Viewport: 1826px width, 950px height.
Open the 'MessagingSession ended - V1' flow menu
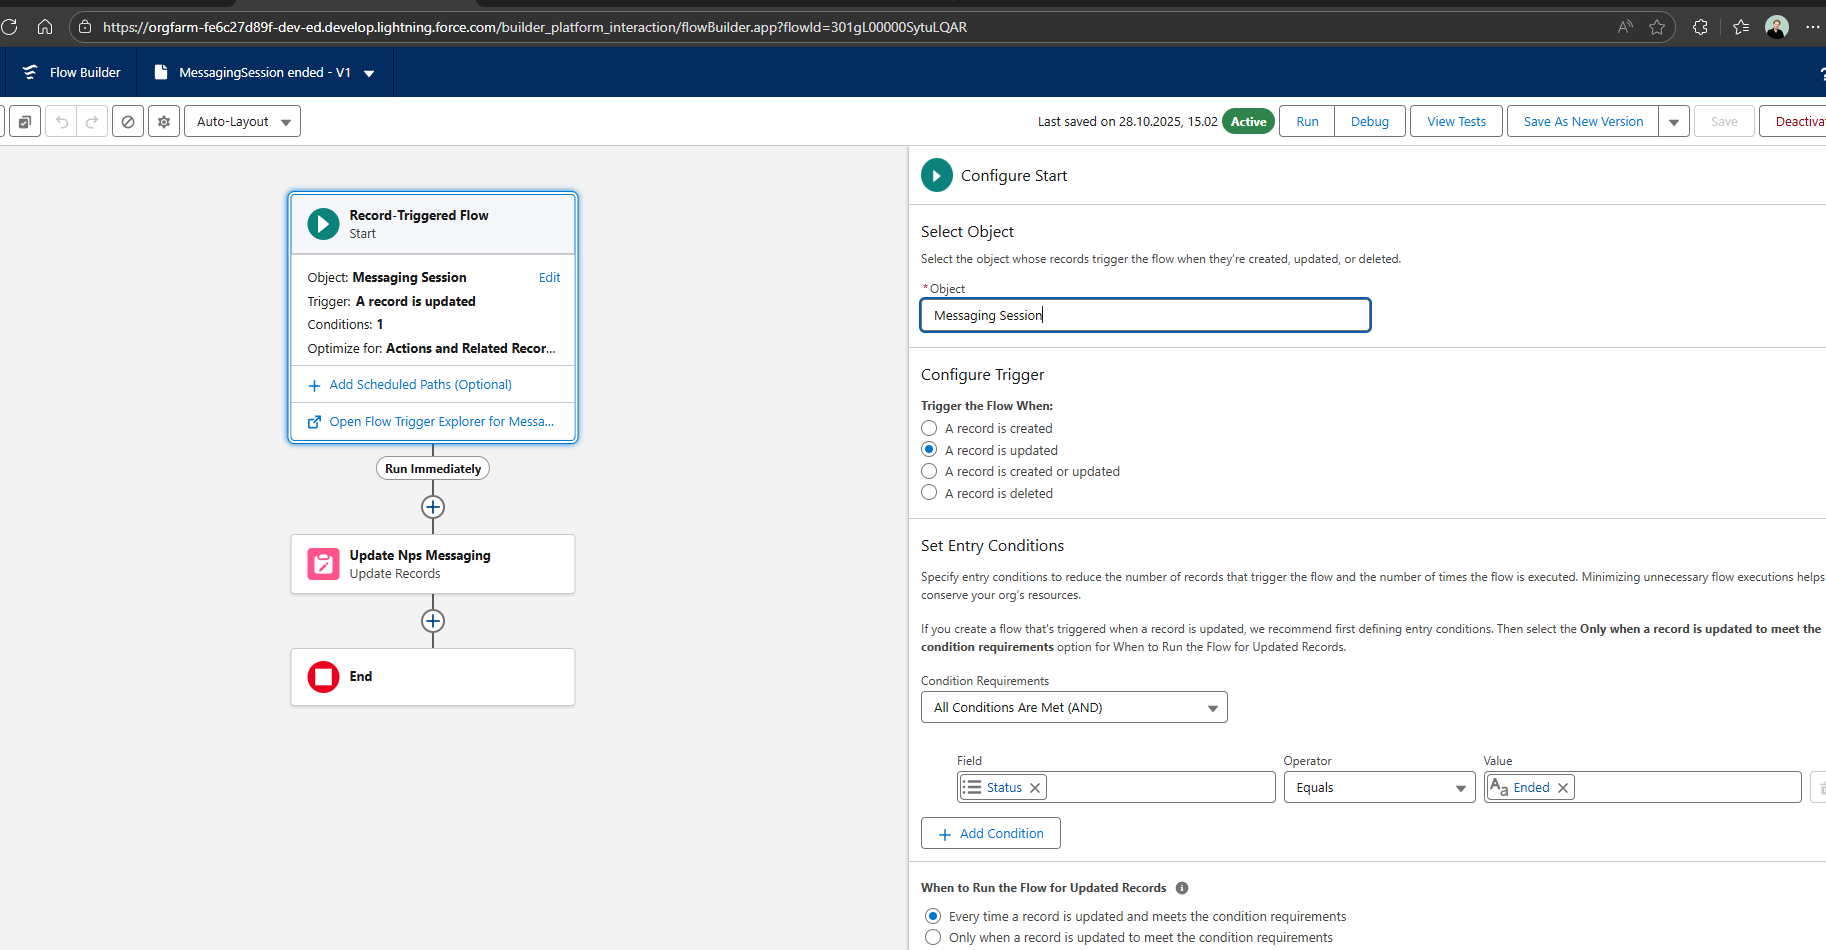click(x=369, y=72)
